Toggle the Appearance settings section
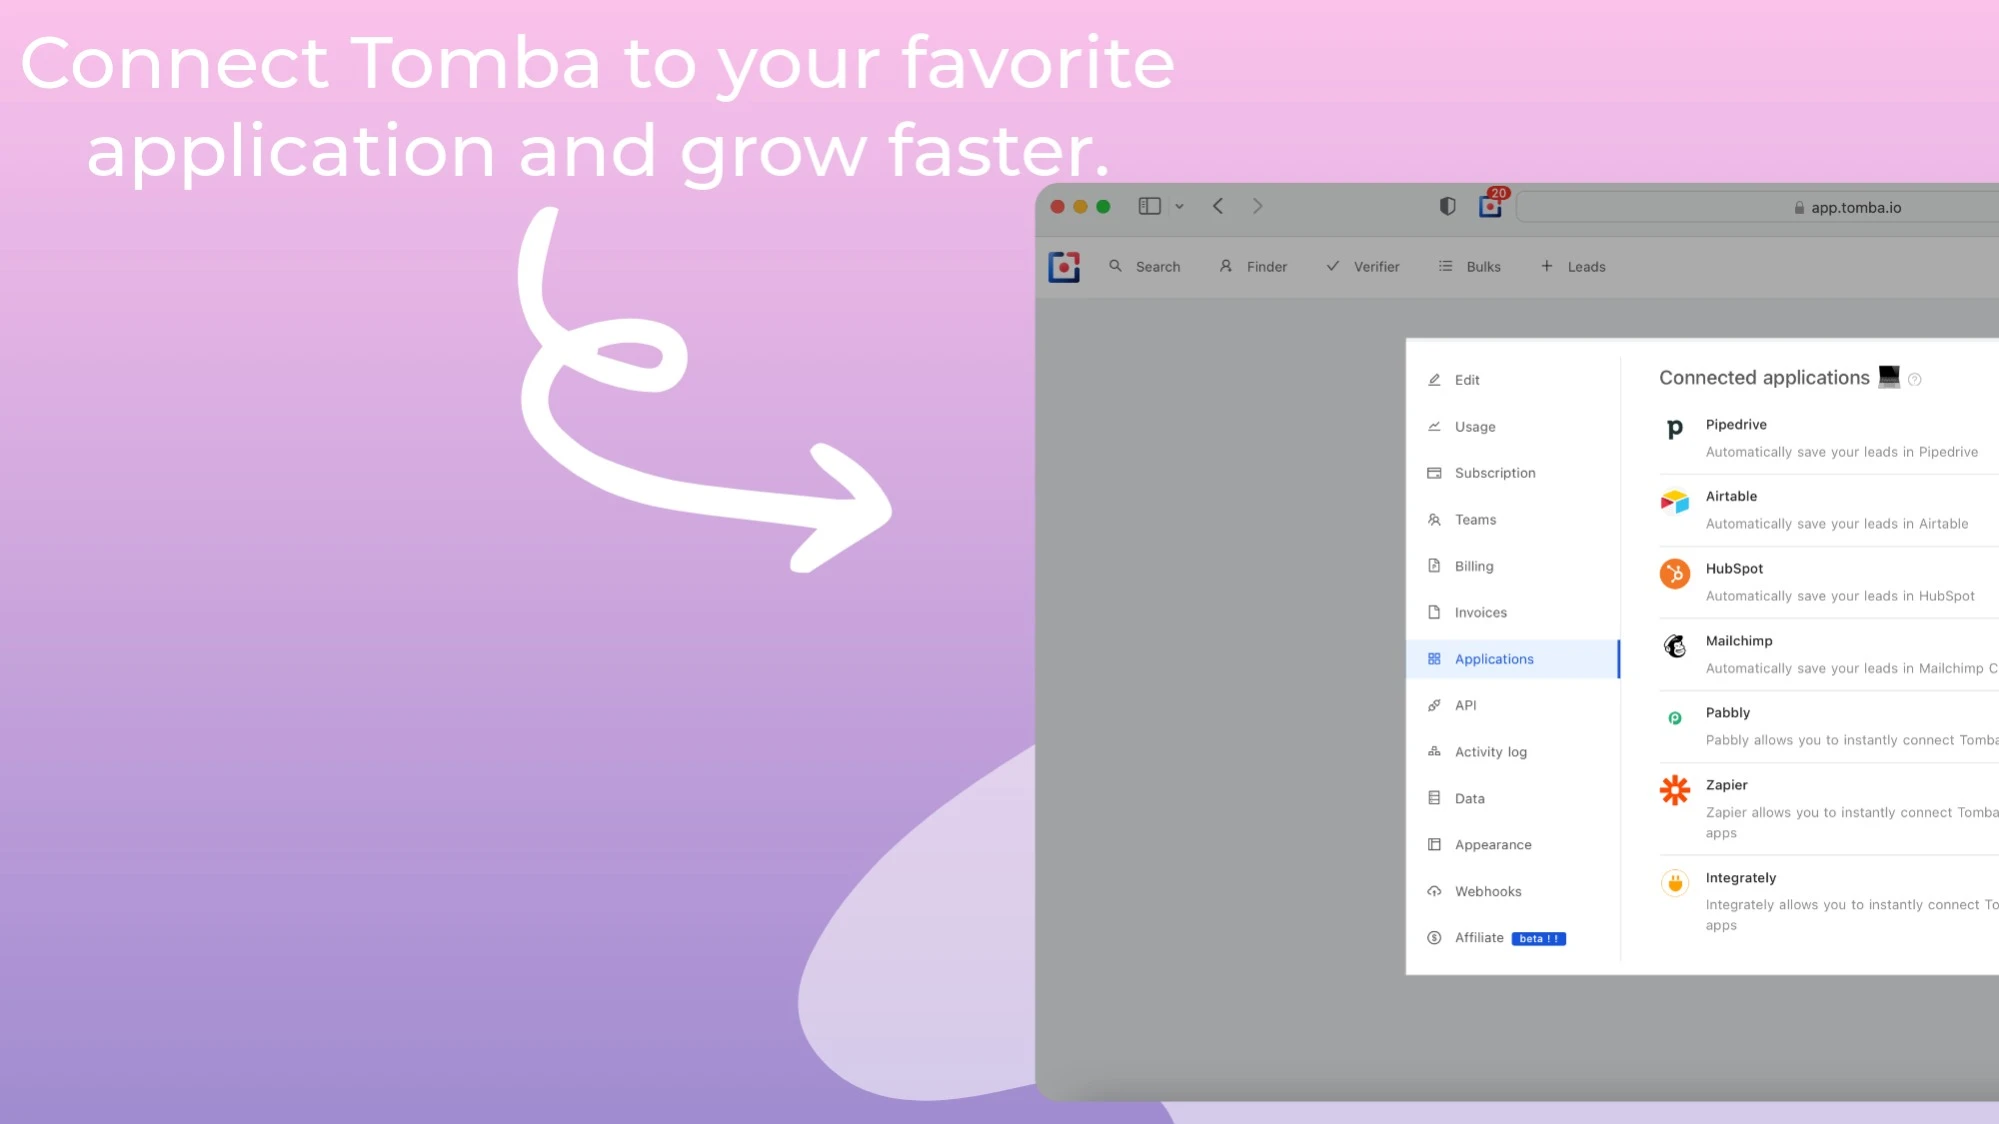 (x=1492, y=844)
